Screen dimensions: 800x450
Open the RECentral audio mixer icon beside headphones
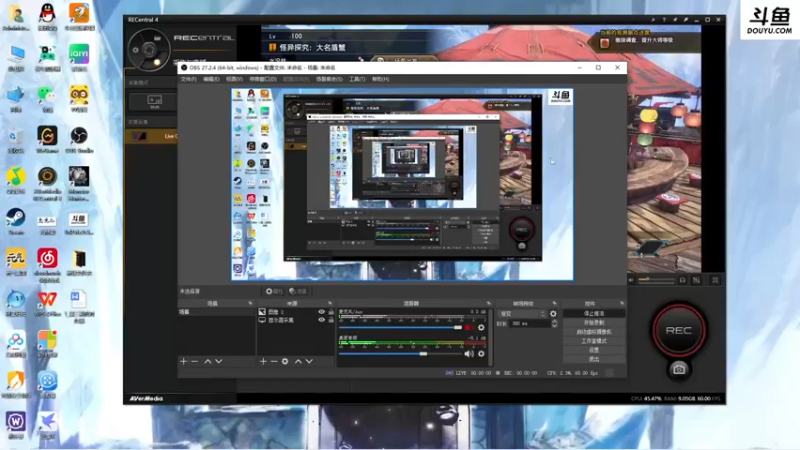pos(696,280)
